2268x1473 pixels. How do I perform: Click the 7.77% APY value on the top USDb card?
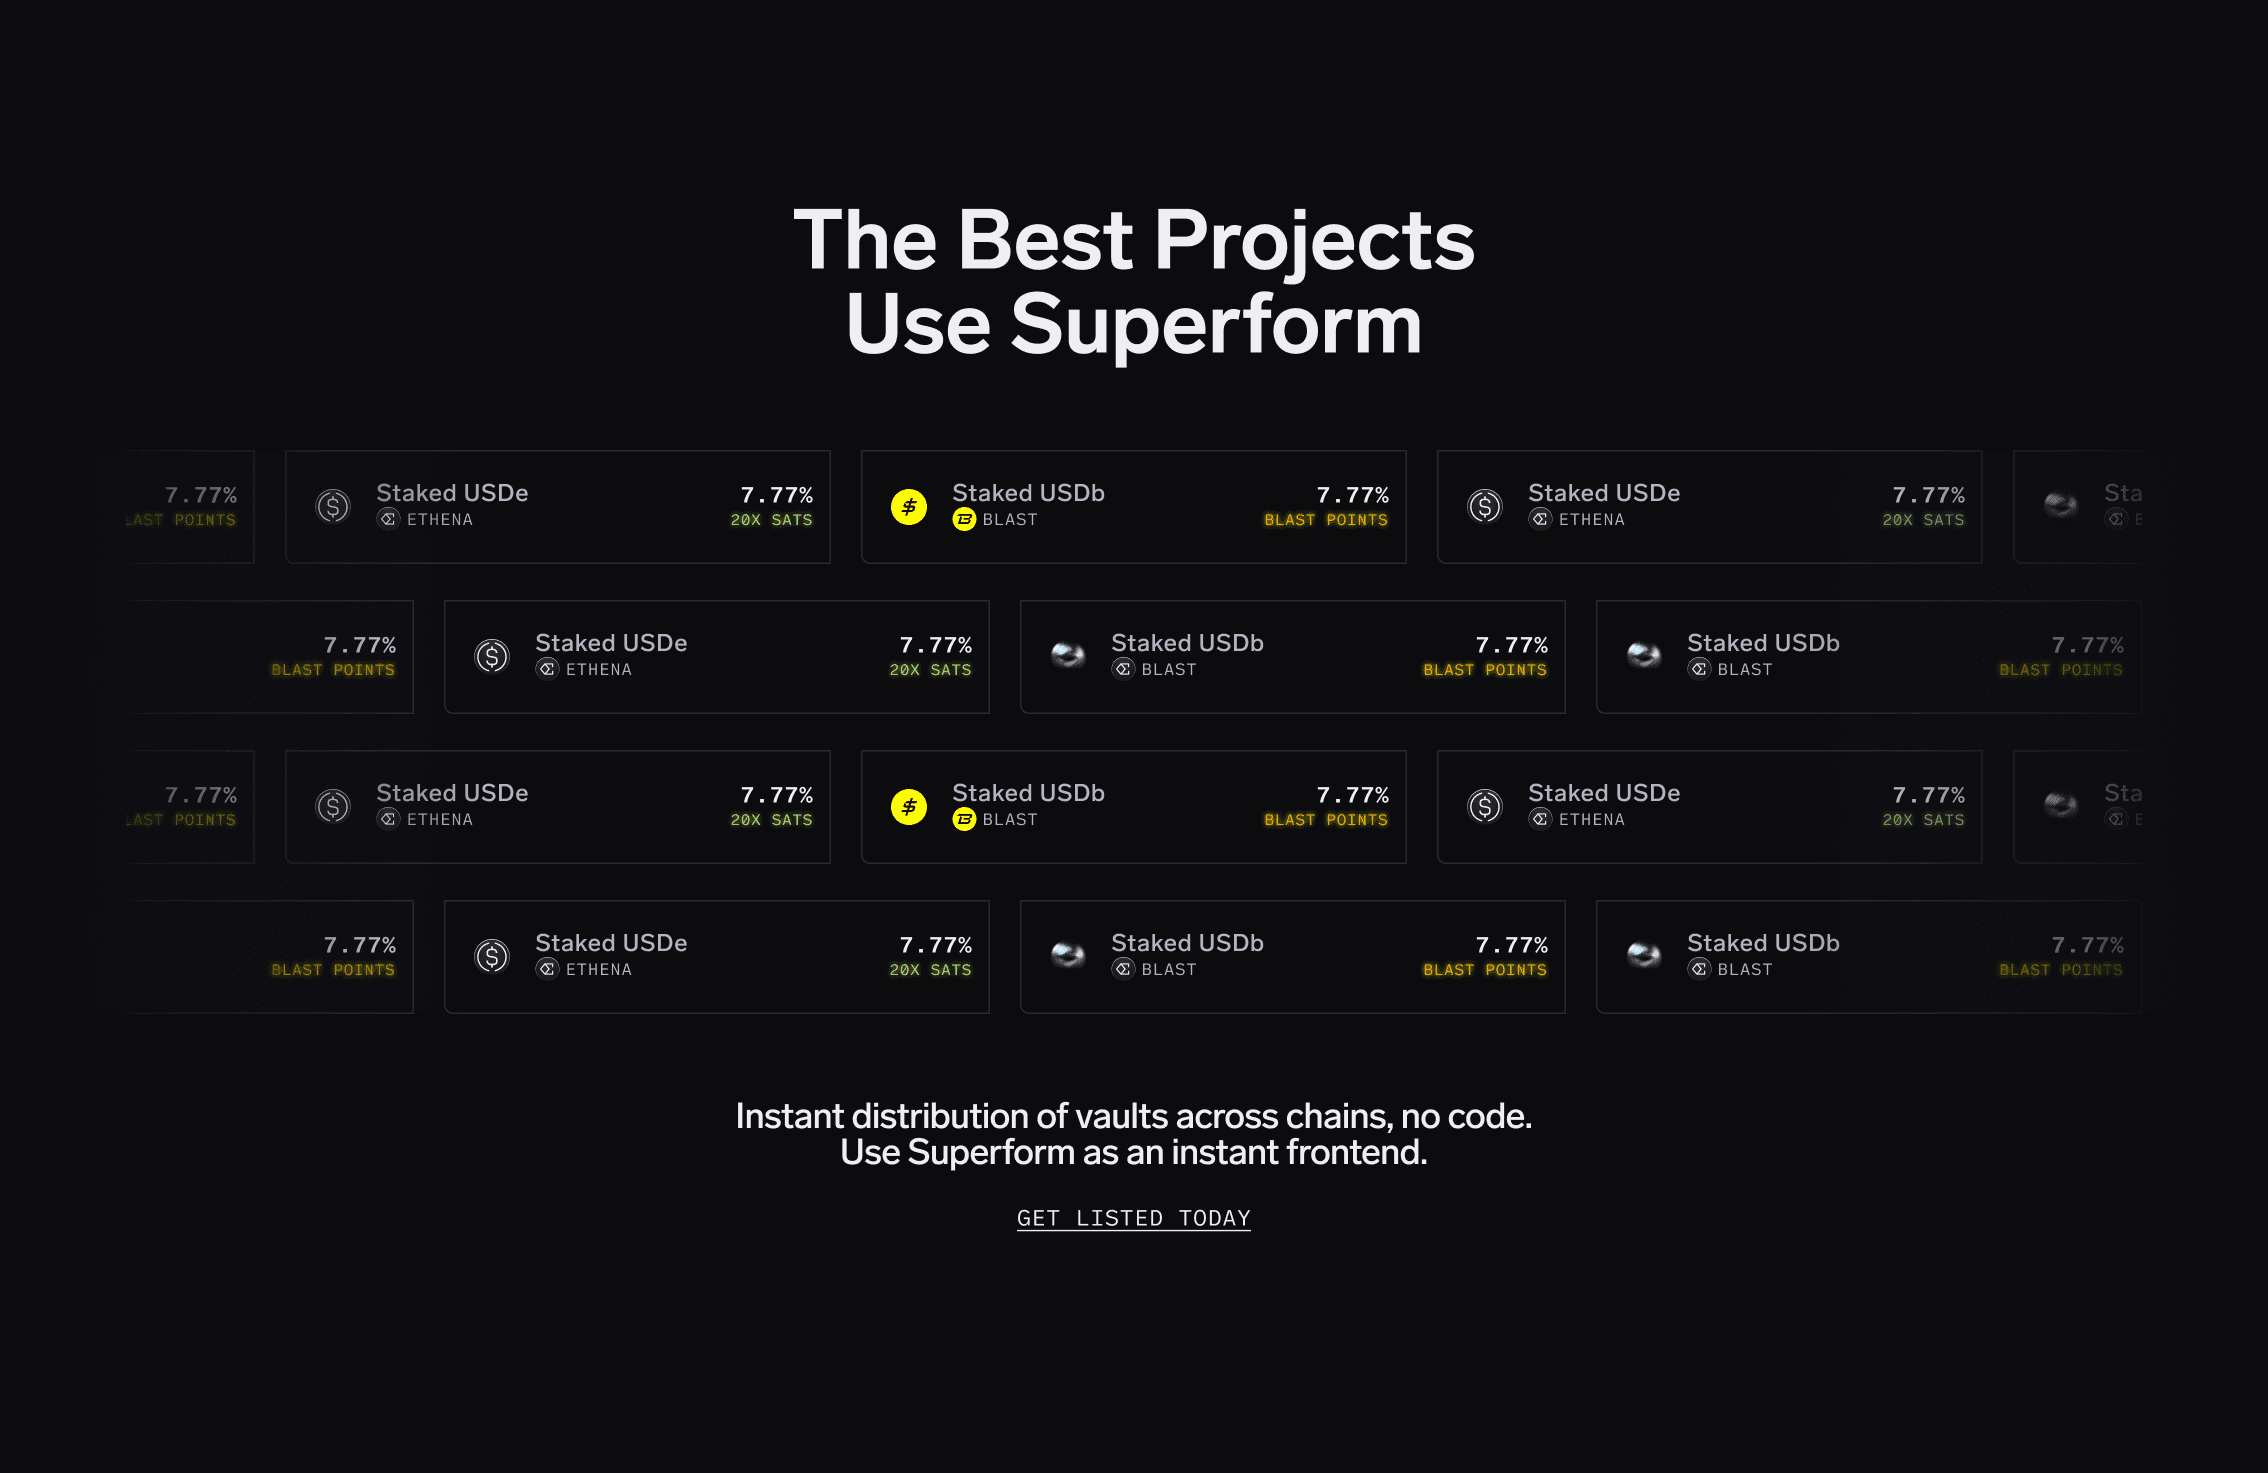(x=1354, y=493)
